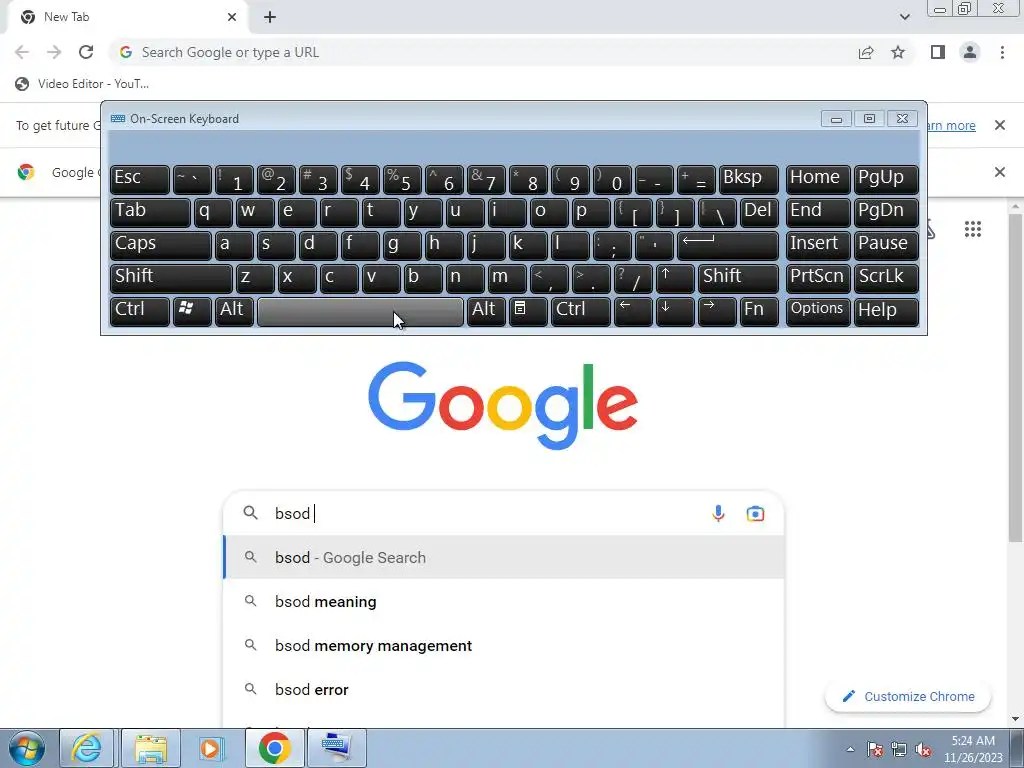Open the Chrome side panel
The width and height of the screenshot is (1024, 768).
pos(938,52)
